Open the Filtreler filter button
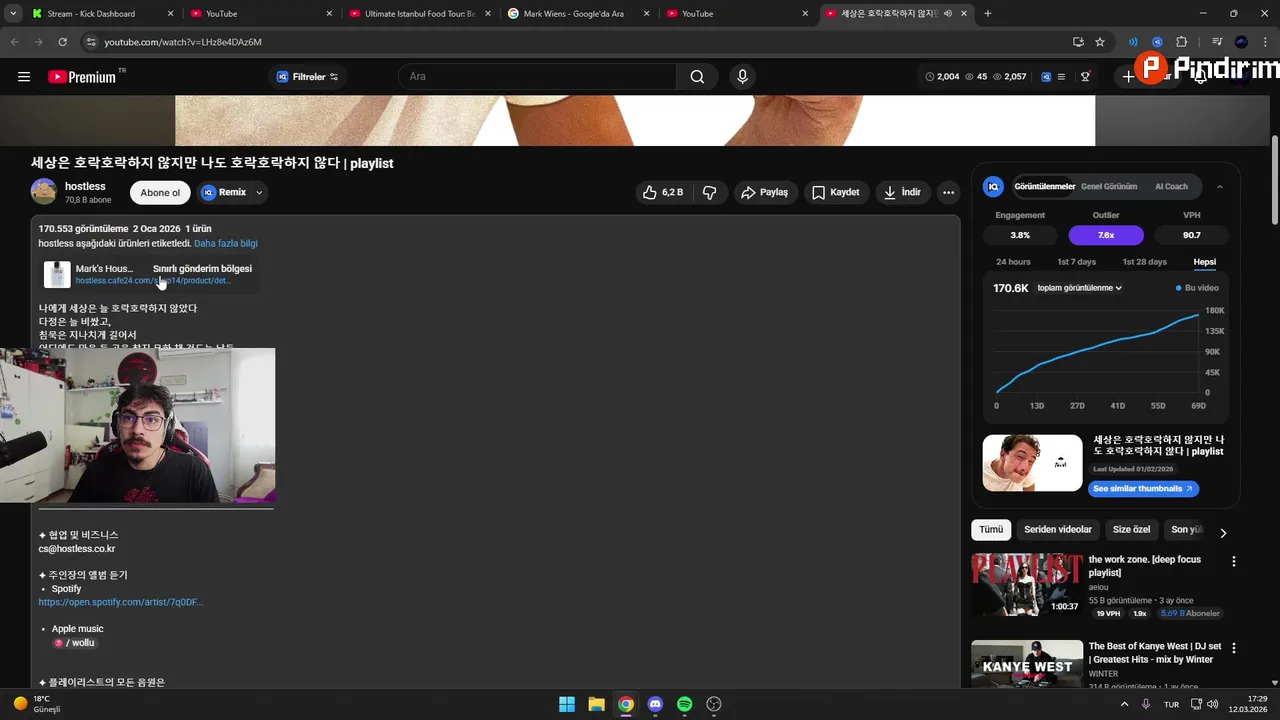This screenshot has height=720, width=1280. (307, 77)
